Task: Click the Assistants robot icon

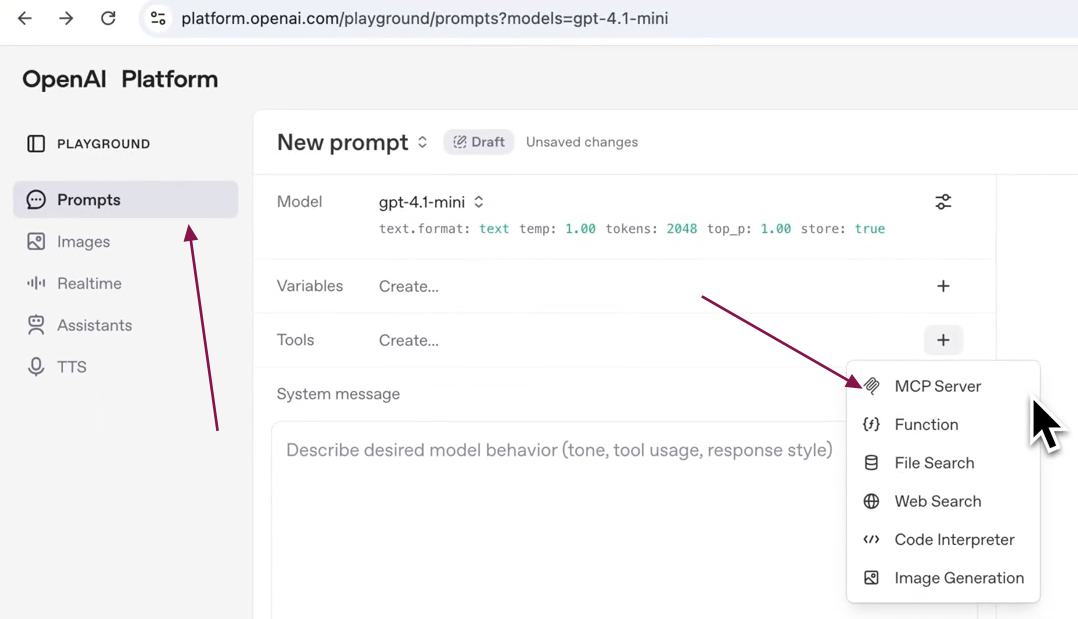Action: 36,325
